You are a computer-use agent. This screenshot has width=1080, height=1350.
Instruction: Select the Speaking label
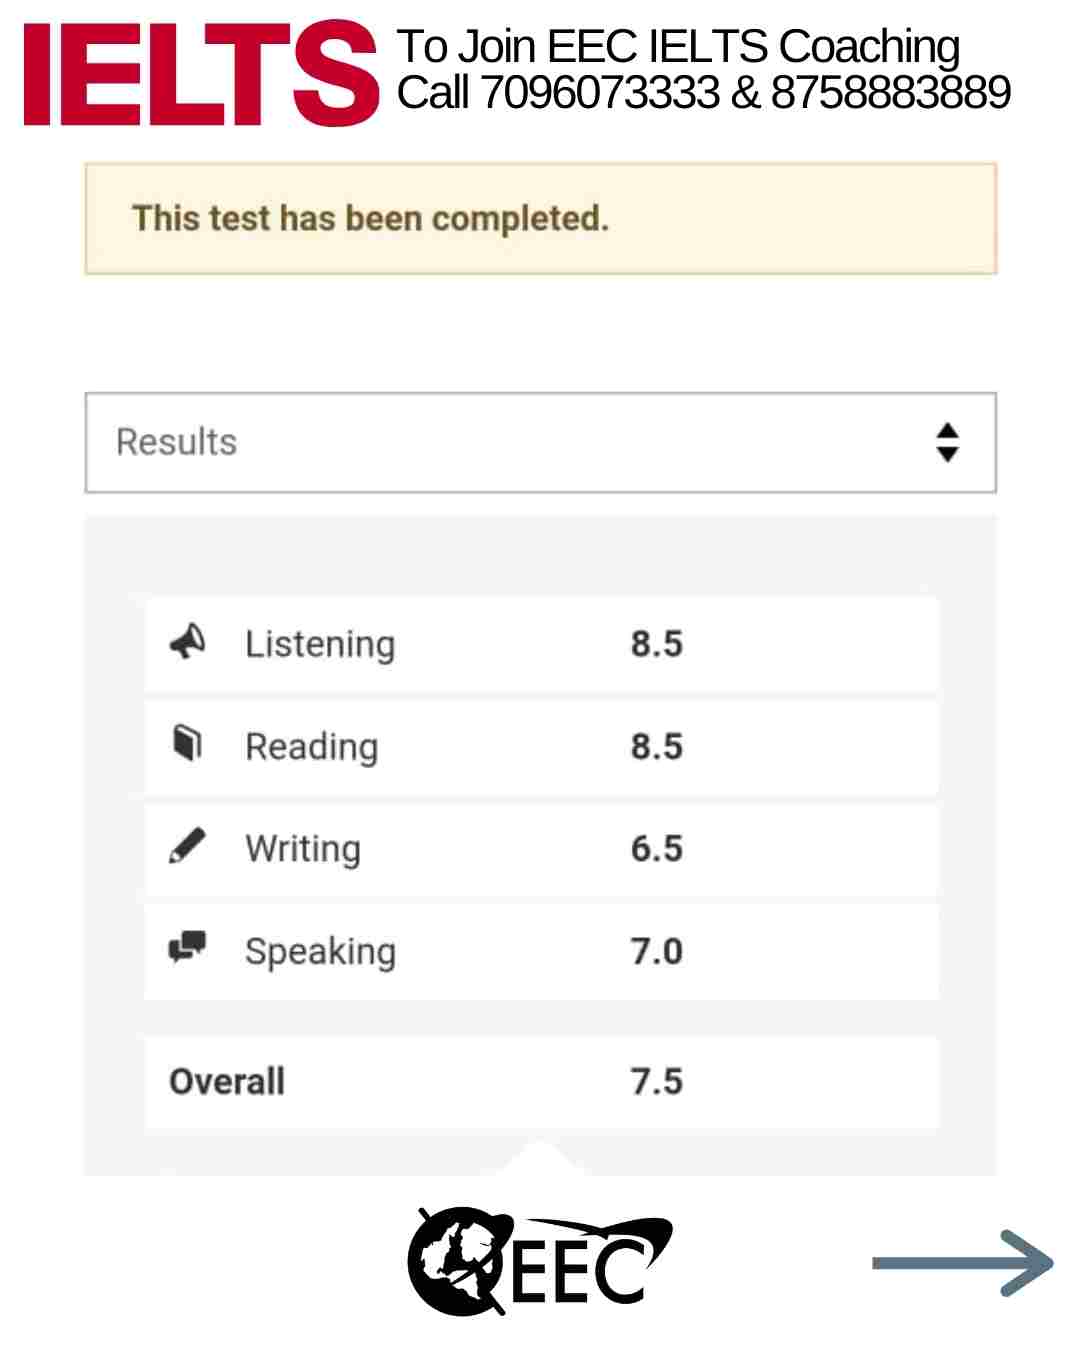320,951
